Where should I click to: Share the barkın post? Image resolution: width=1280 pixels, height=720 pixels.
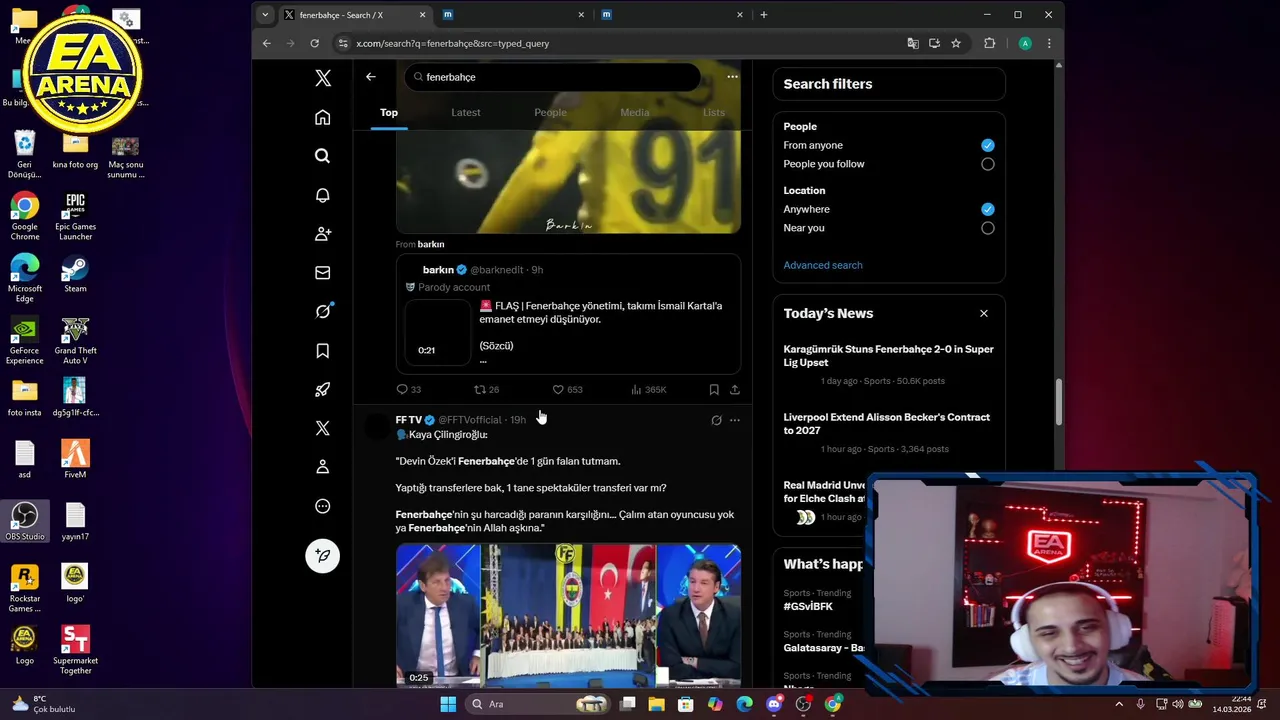734,389
